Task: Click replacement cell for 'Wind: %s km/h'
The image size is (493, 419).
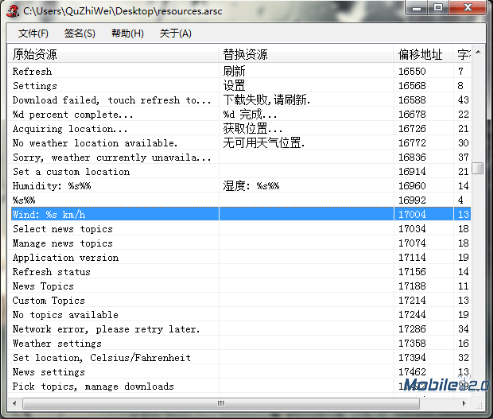Action: tap(307, 214)
